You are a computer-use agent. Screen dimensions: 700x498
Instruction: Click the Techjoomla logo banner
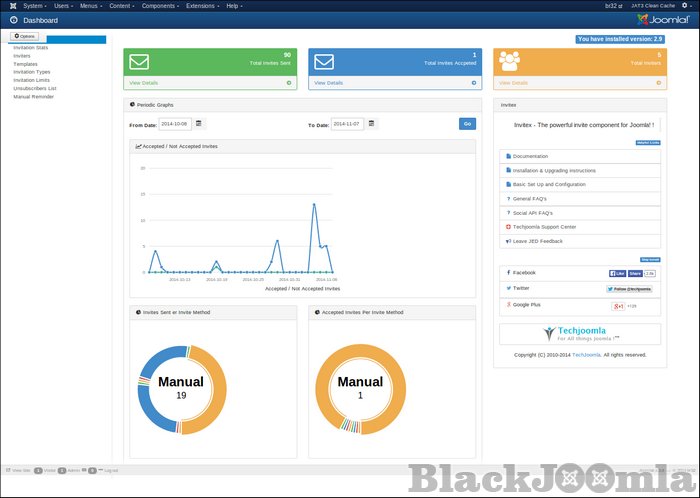[x=579, y=334]
